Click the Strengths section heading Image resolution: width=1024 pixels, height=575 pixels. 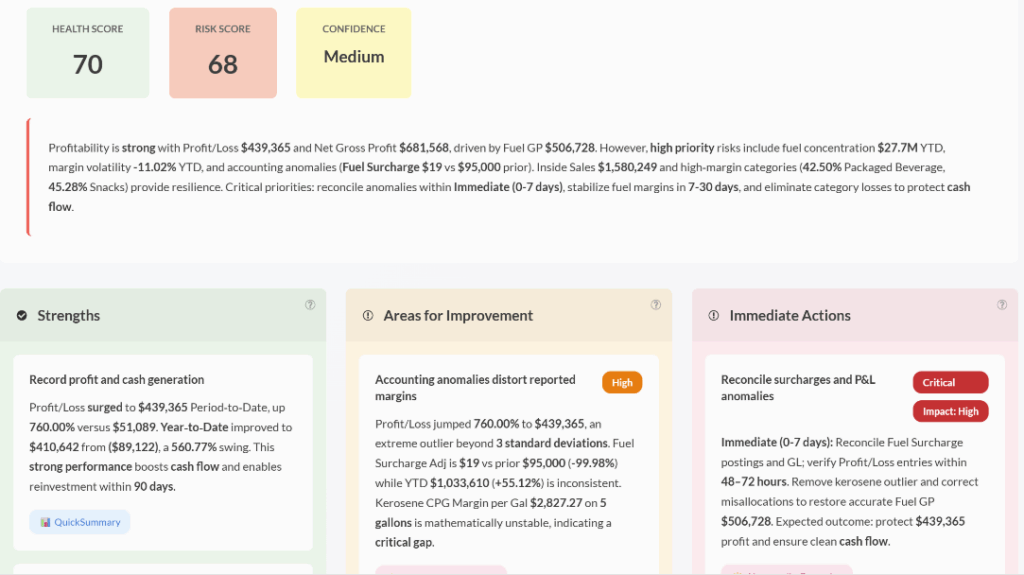coord(69,316)
